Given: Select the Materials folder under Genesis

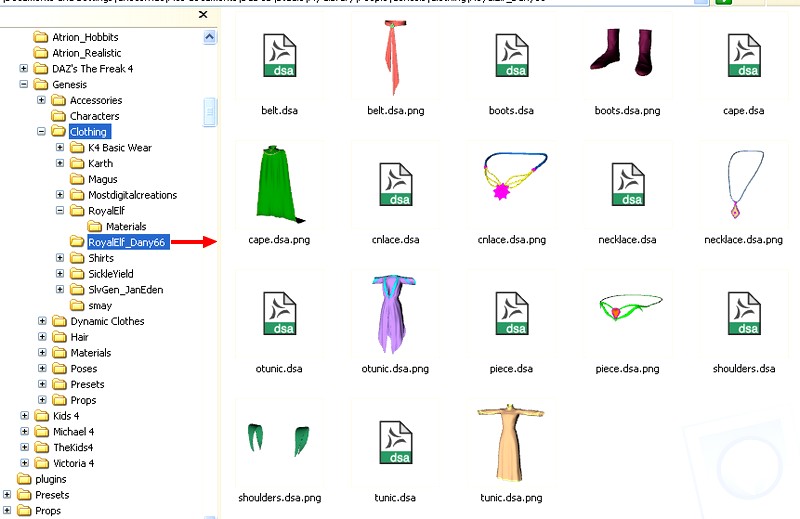Looking at the screenshot, I should [82, 353].
